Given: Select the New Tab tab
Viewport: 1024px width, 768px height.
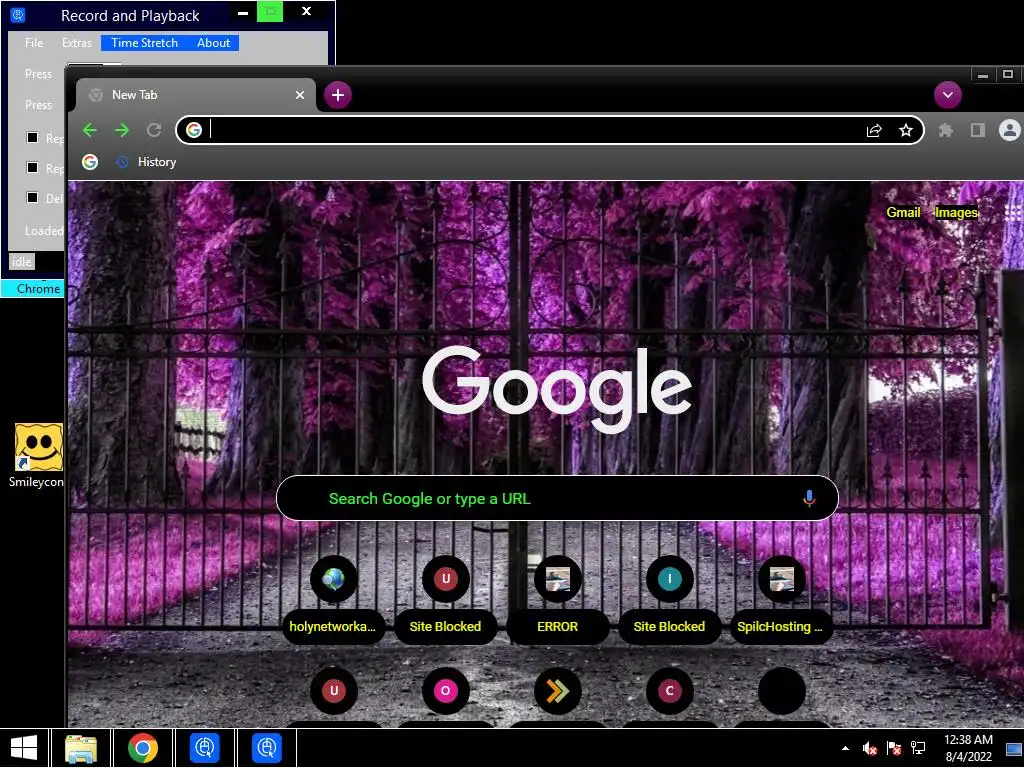Looking at the screenshot, I should tap(196, 95).
